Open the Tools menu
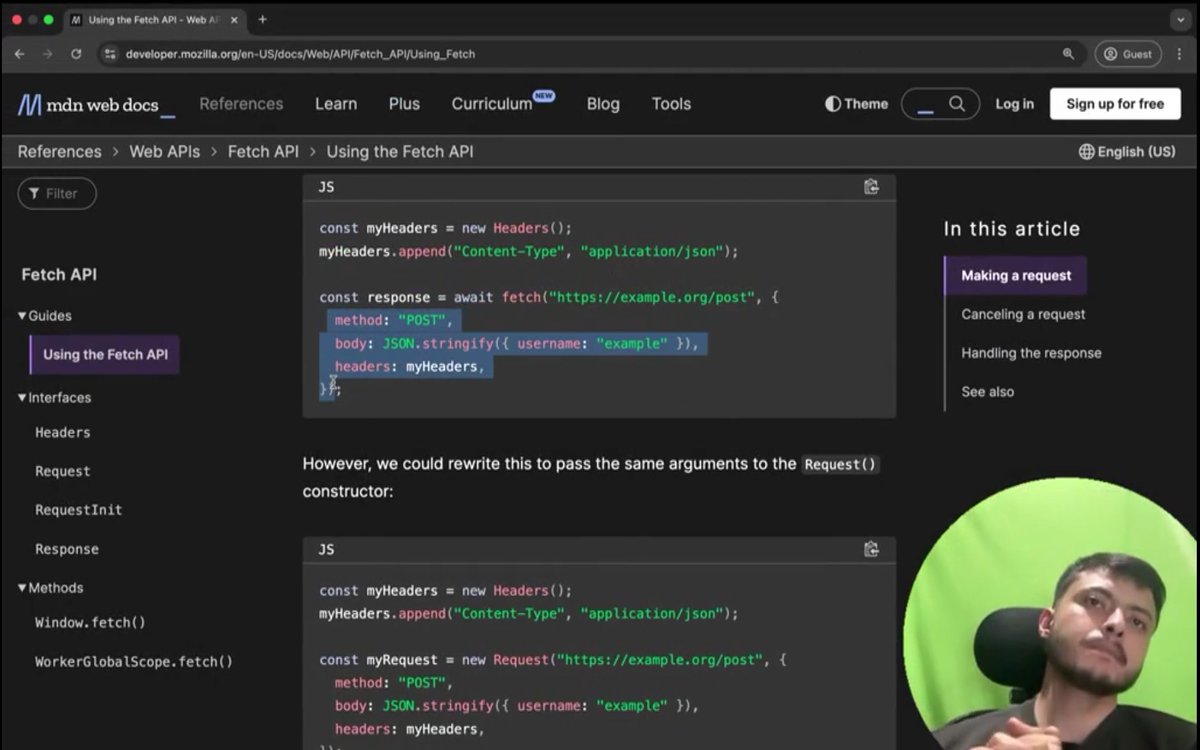 click(671, 104)
